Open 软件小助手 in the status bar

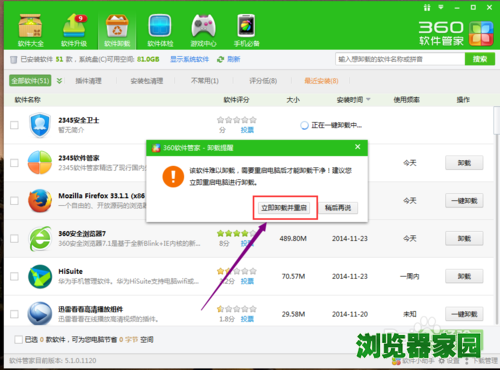413,361
